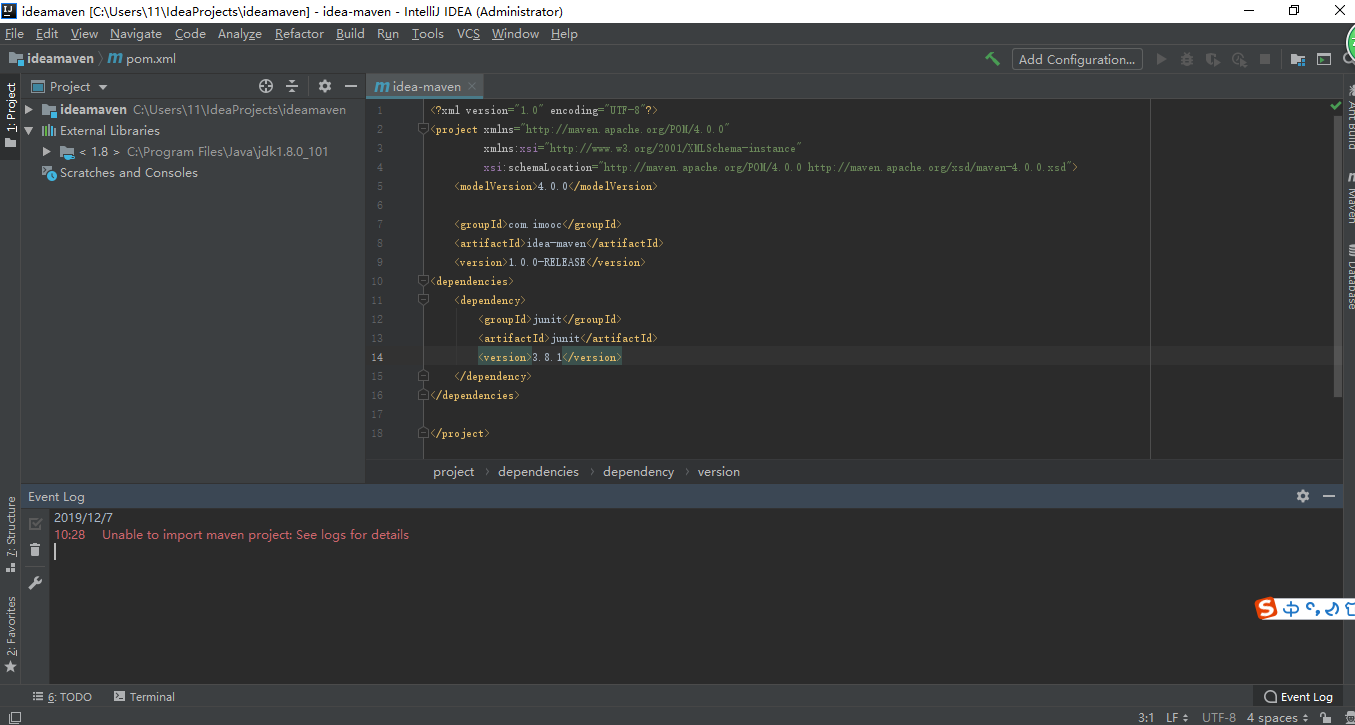Click ideamaven breadcrumb in navigation bar

click(x=51, y=59)
